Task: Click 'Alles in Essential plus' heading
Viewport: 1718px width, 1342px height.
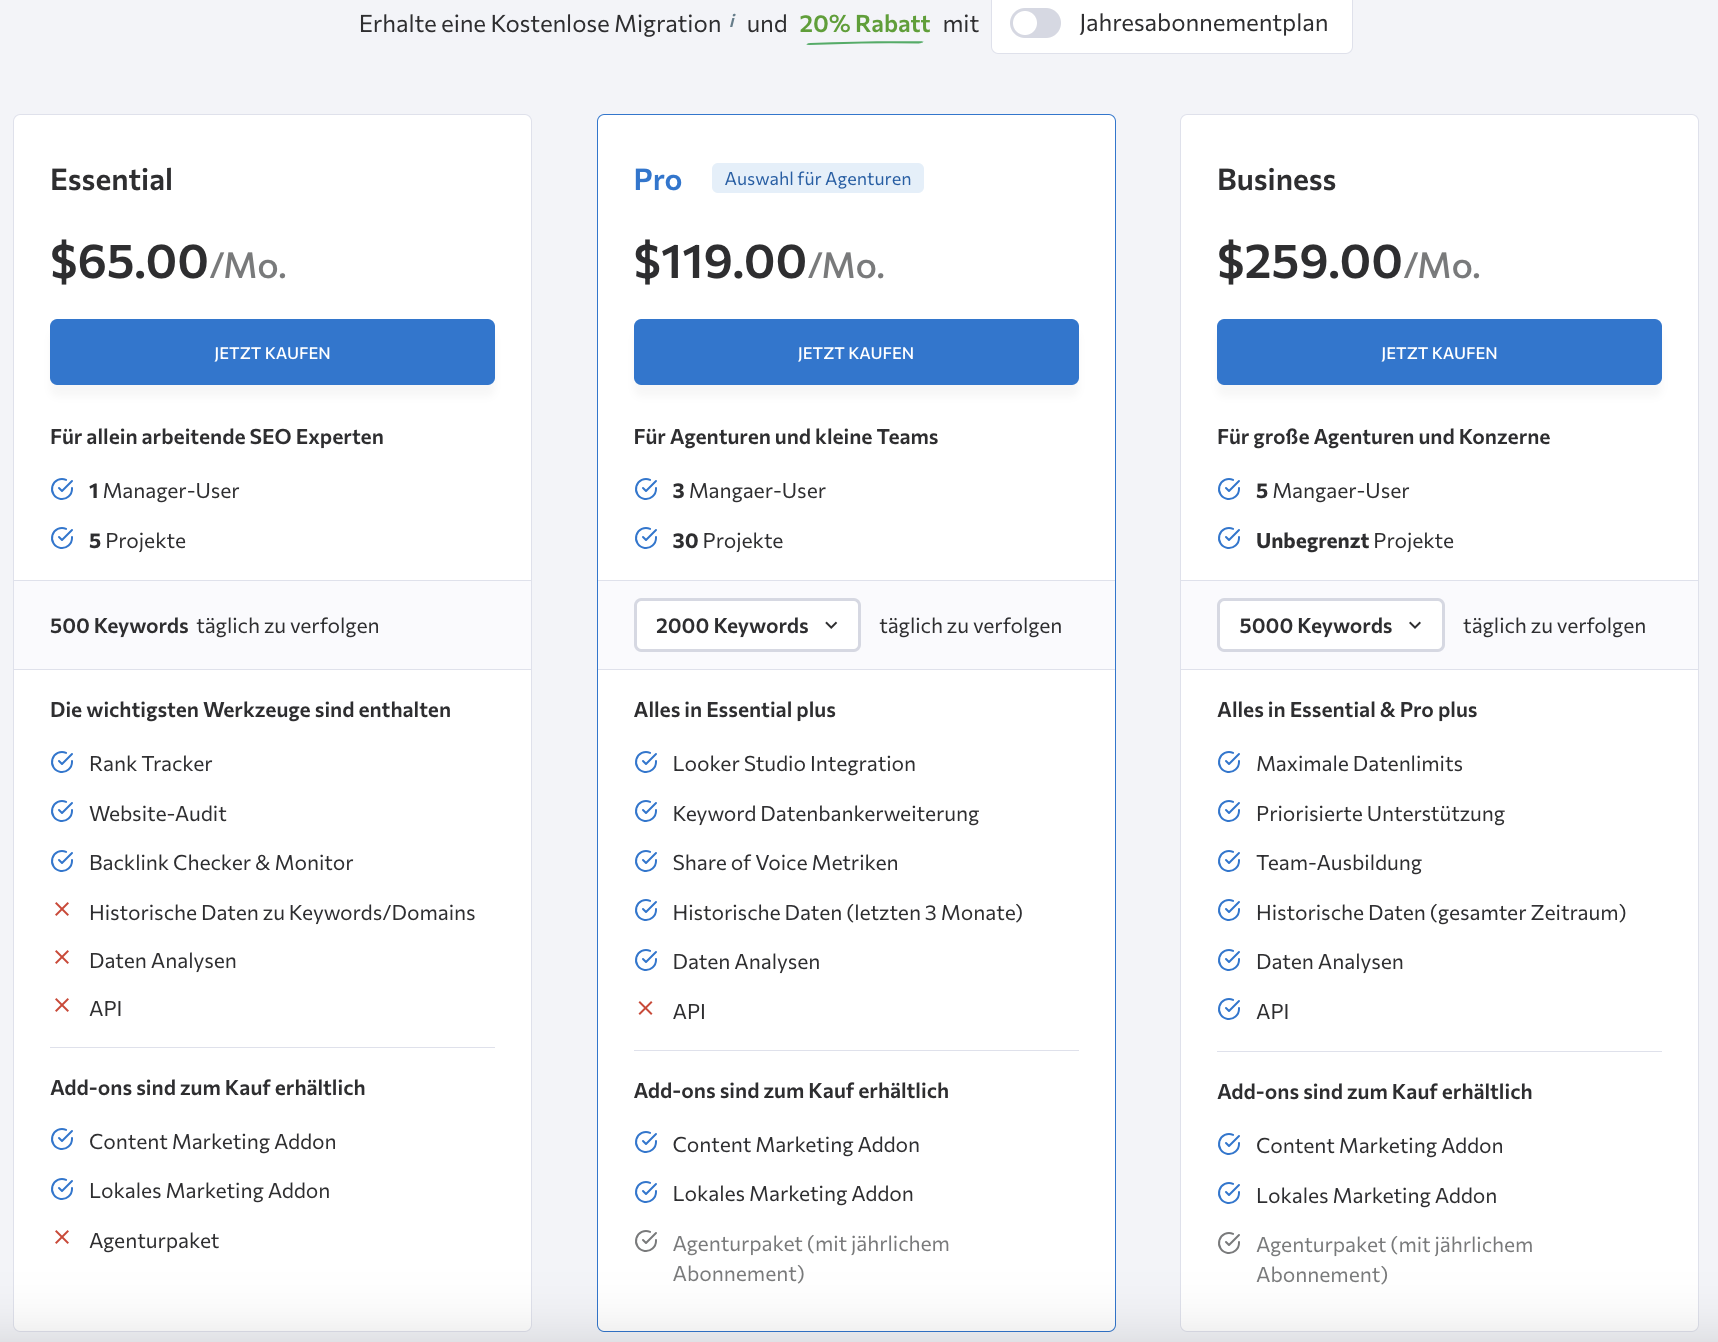Action: point(735,710)
